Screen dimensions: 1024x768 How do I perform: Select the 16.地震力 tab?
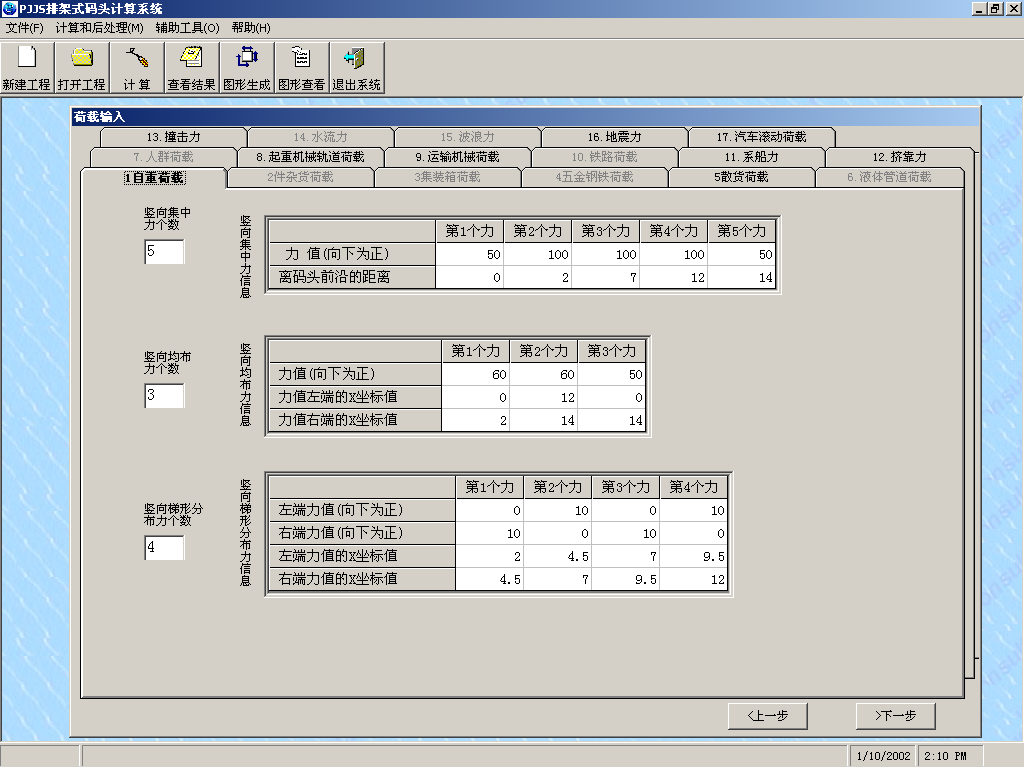point(614,137)
